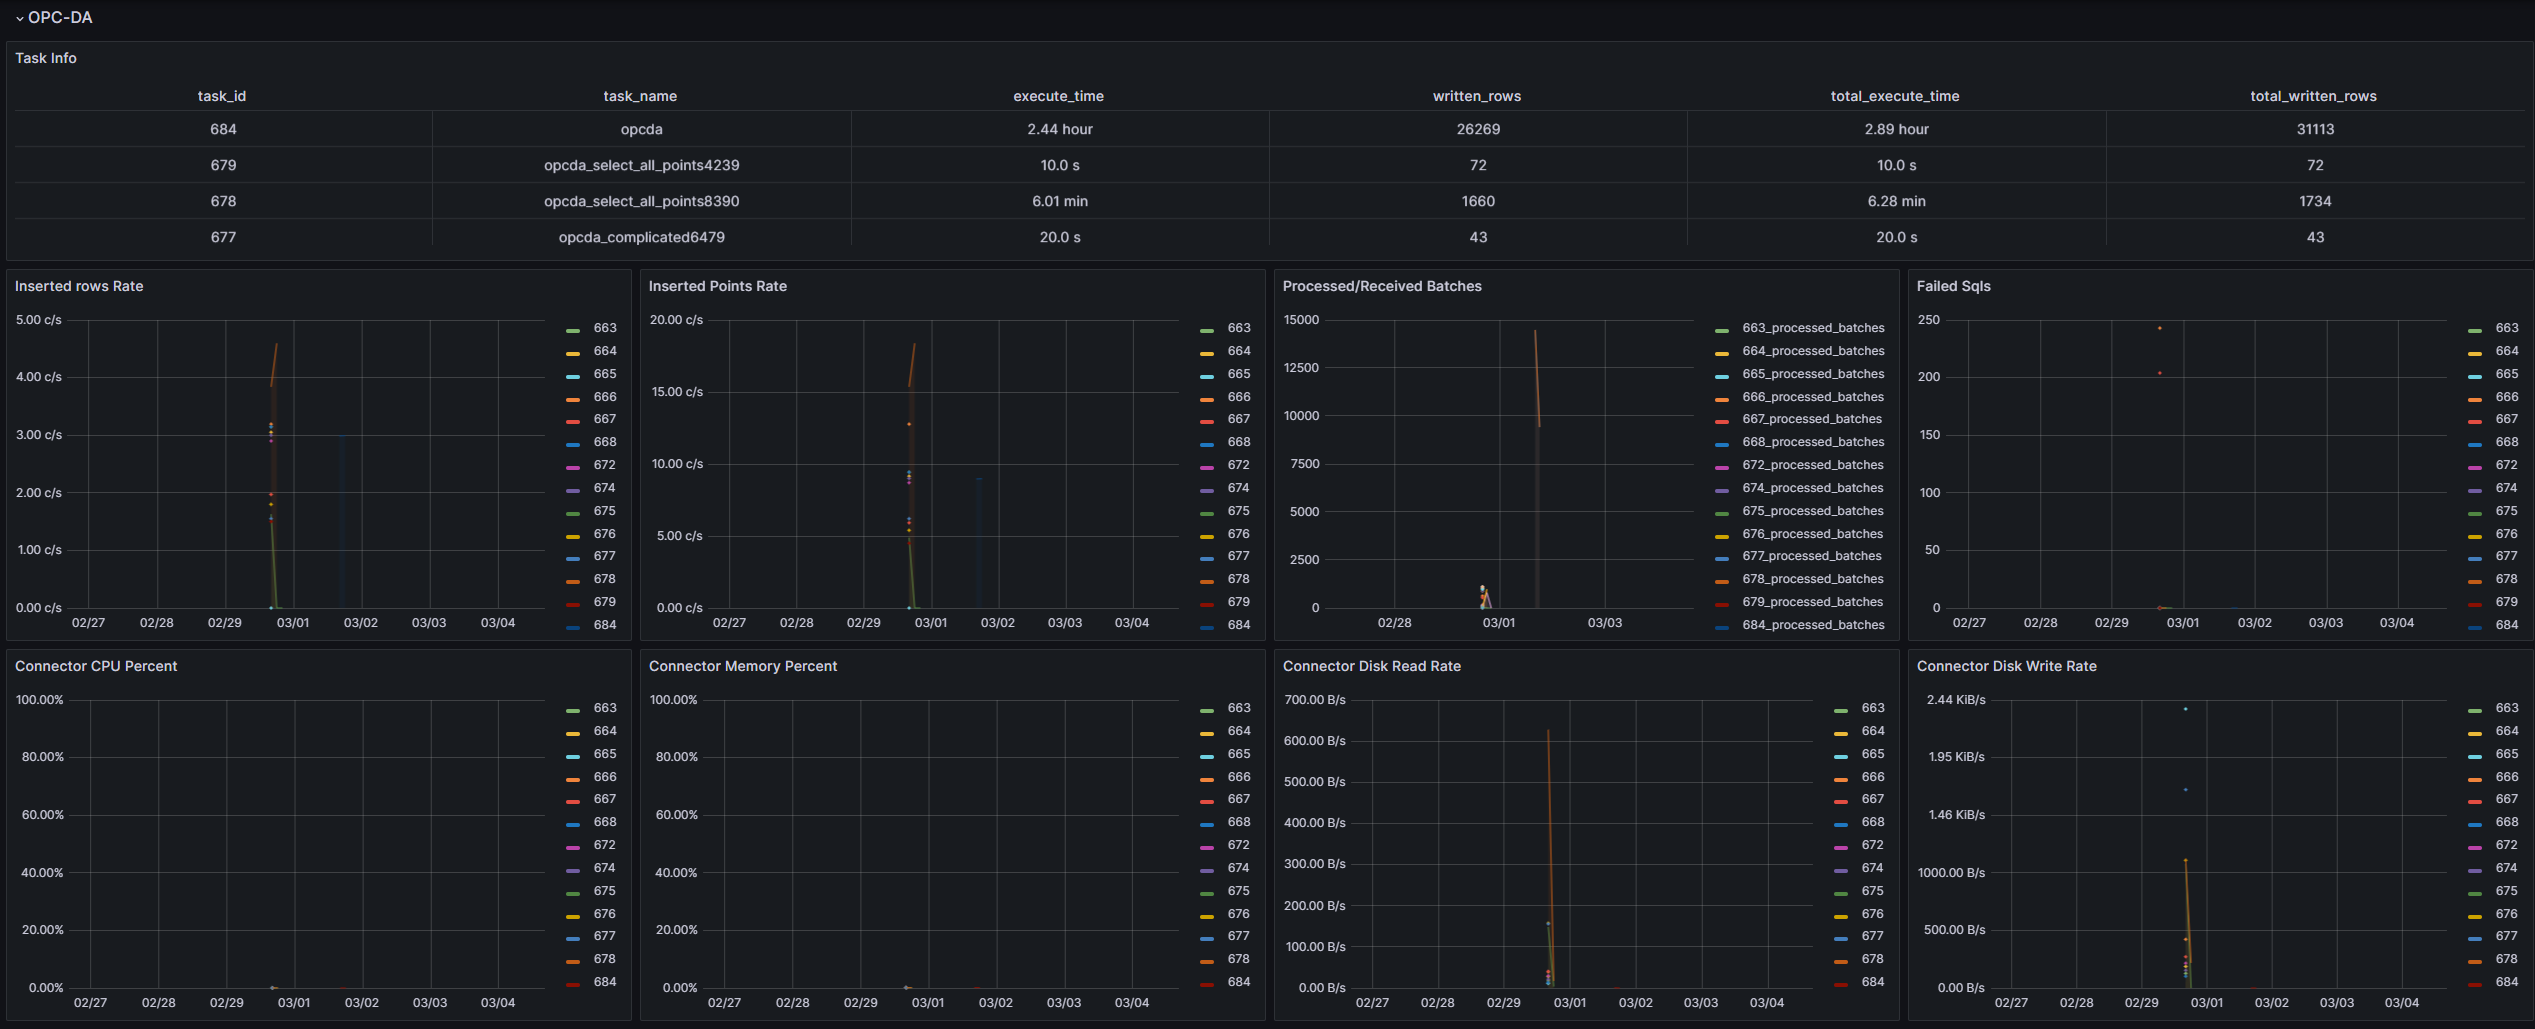Sort table by task_id column header
The width and height of the screenshot is (2535, 1029).
click(222, 96)
